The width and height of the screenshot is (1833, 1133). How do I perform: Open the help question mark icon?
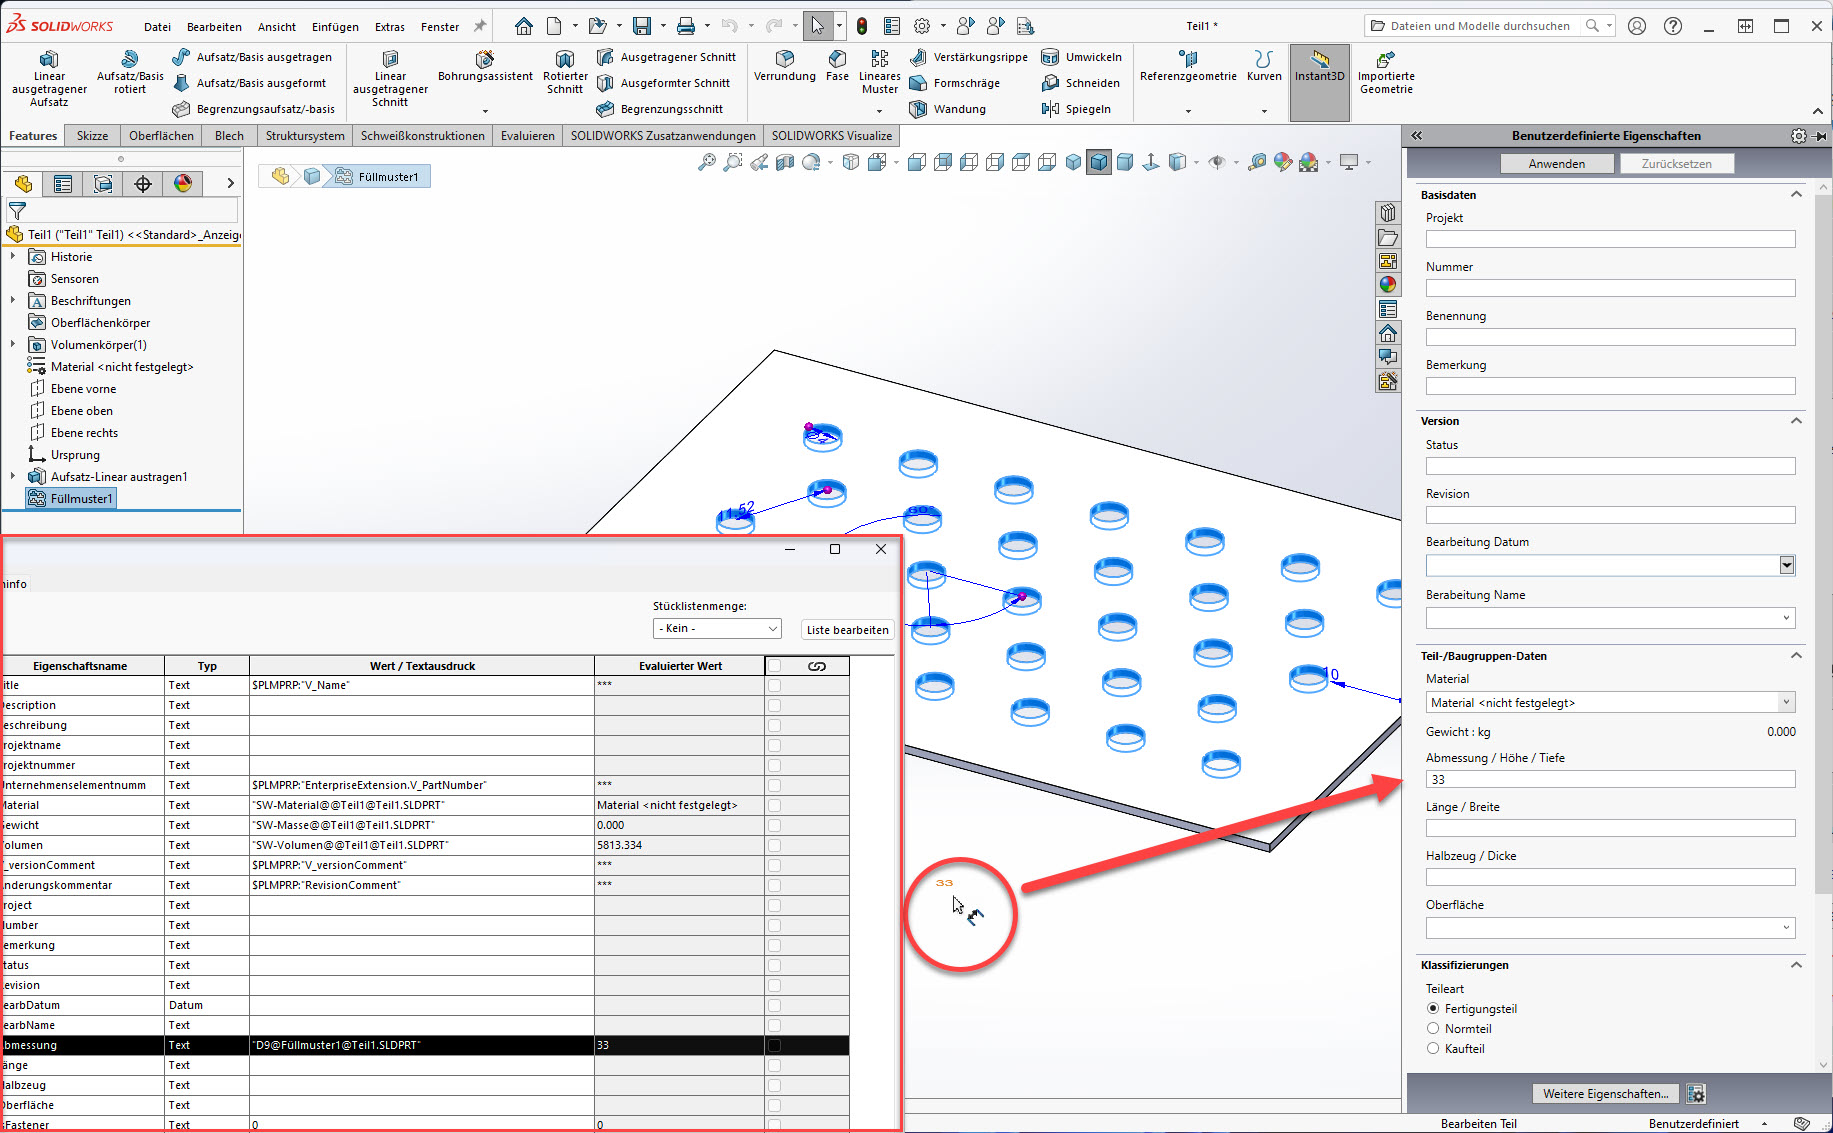(x=1673, y=26)
